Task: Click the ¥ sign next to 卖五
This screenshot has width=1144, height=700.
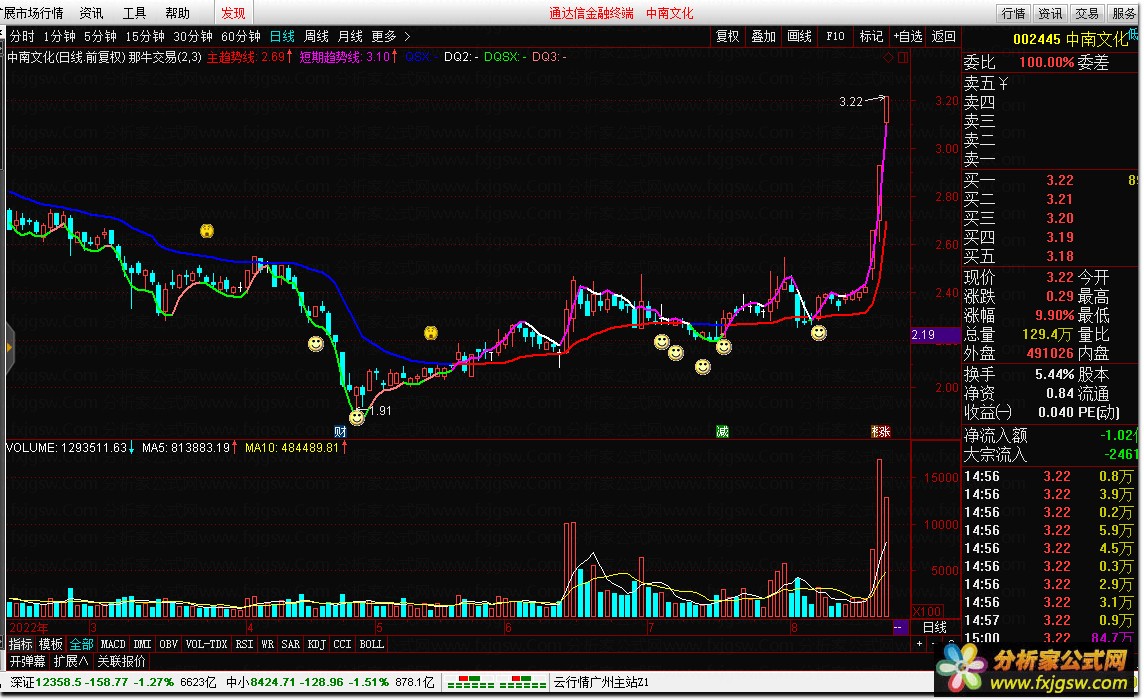Action: 1004,84
